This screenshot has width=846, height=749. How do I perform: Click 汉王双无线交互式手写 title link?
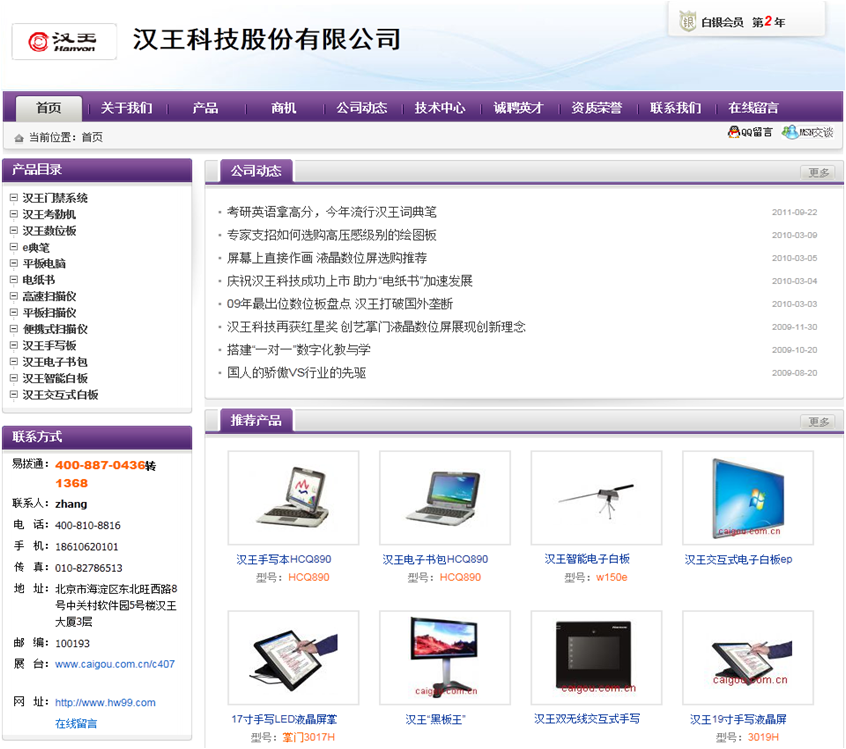(587, 719)
